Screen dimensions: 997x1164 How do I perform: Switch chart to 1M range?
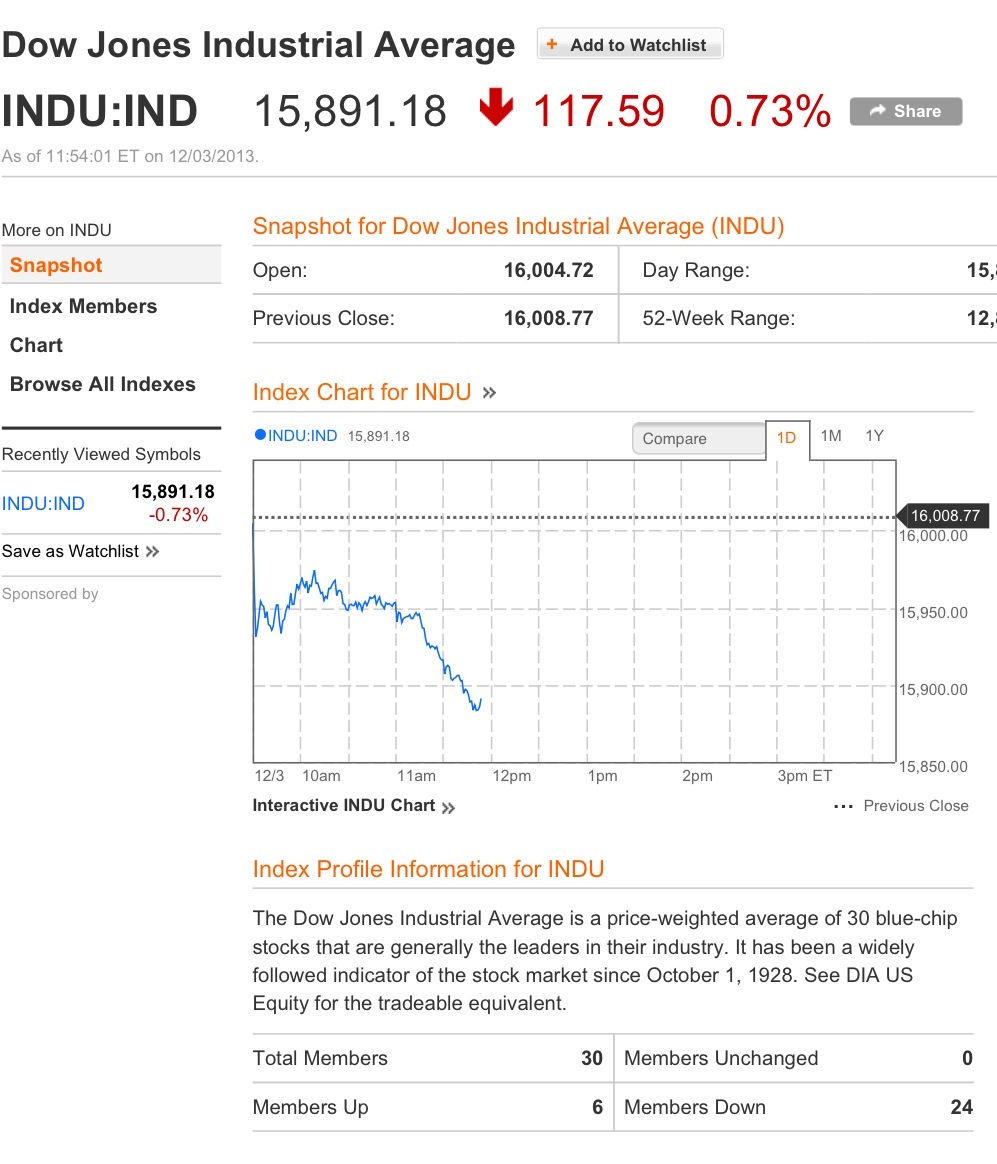831,436
